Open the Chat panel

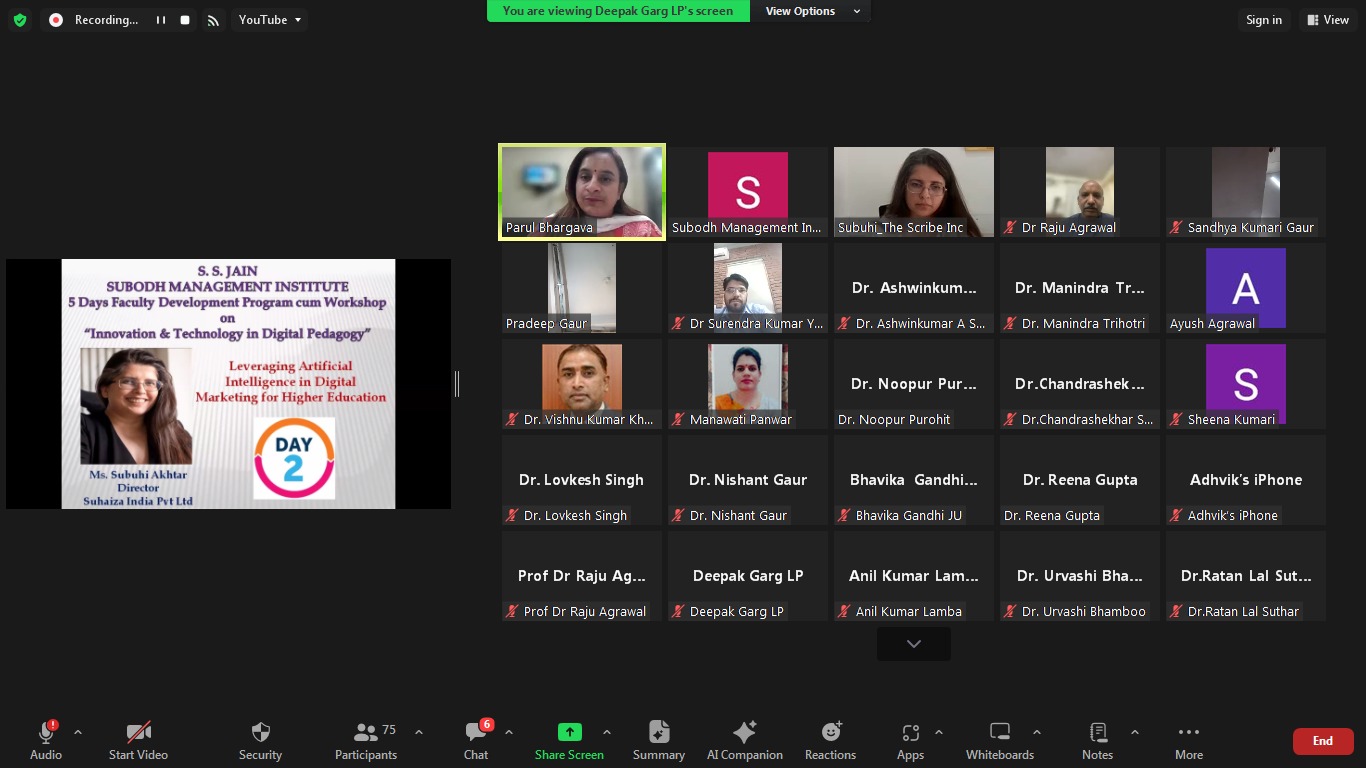tap(476, 741)
